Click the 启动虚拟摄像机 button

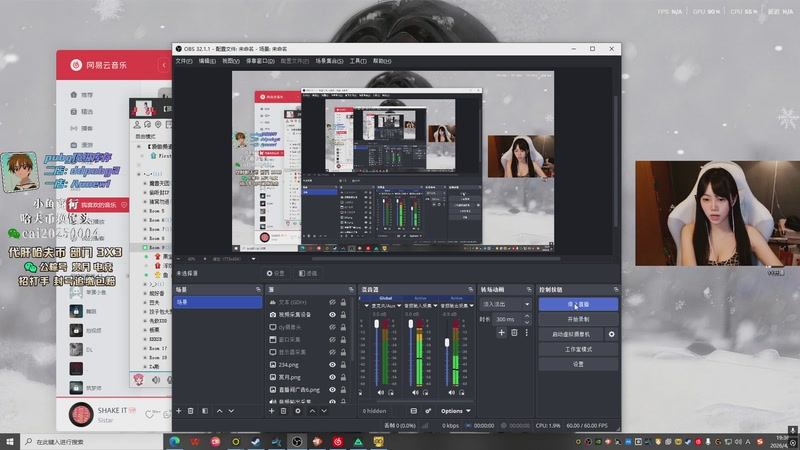[571, 334]
